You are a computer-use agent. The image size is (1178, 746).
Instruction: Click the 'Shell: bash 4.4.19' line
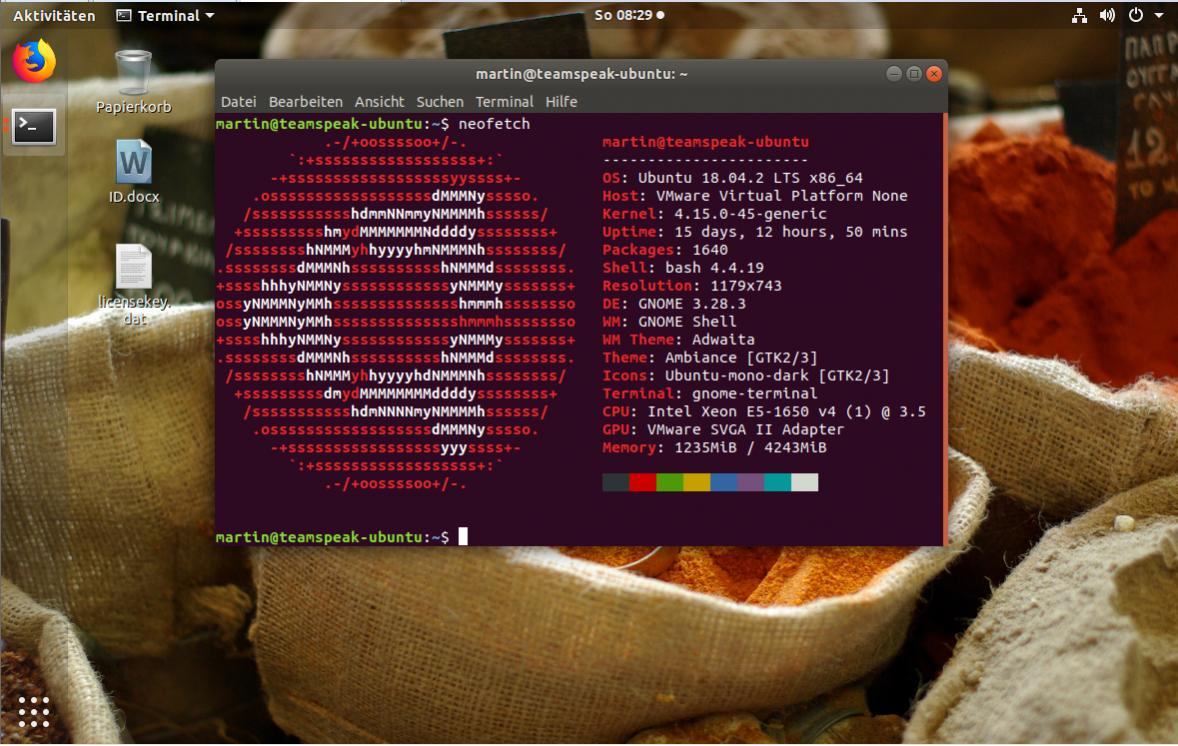coord(683,268)
